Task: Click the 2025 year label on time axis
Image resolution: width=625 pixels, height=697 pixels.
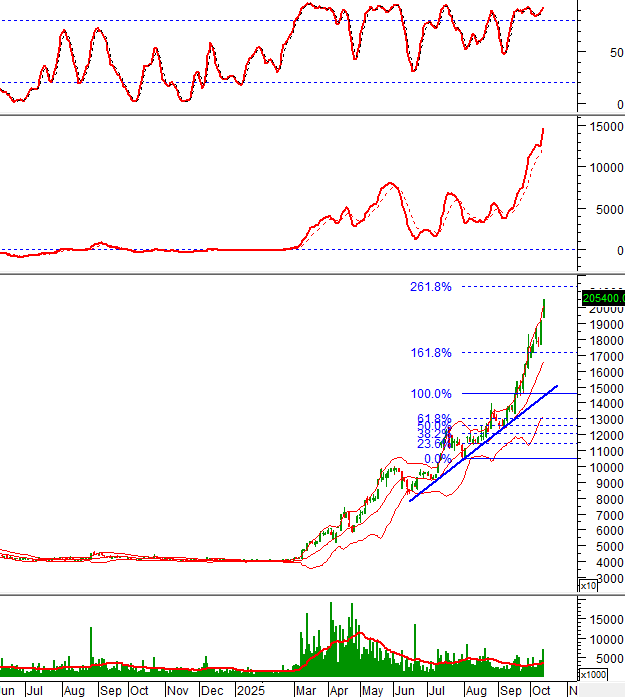Action: [250, 690]
